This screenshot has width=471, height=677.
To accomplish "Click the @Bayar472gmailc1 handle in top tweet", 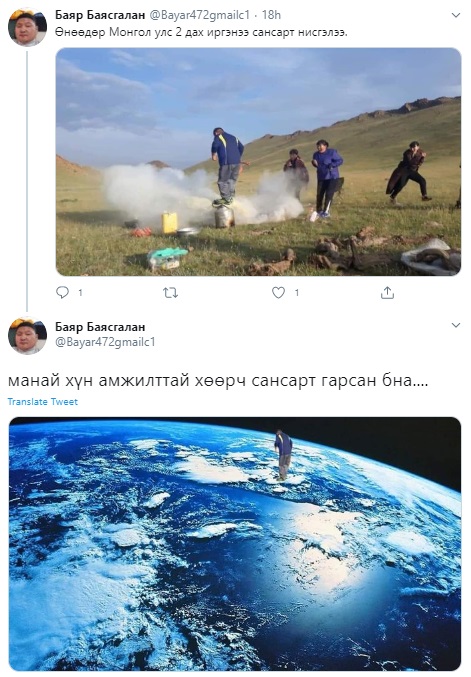I will (x=200, y=15).
